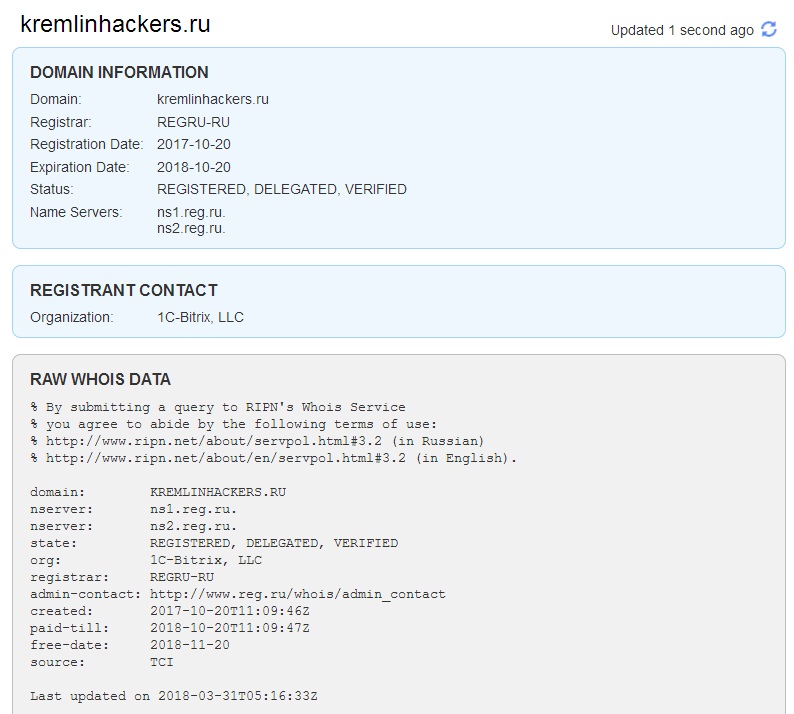Click the refresh icon beside the updated time
This screenshot has width=794, height=714.
point(769,30)
